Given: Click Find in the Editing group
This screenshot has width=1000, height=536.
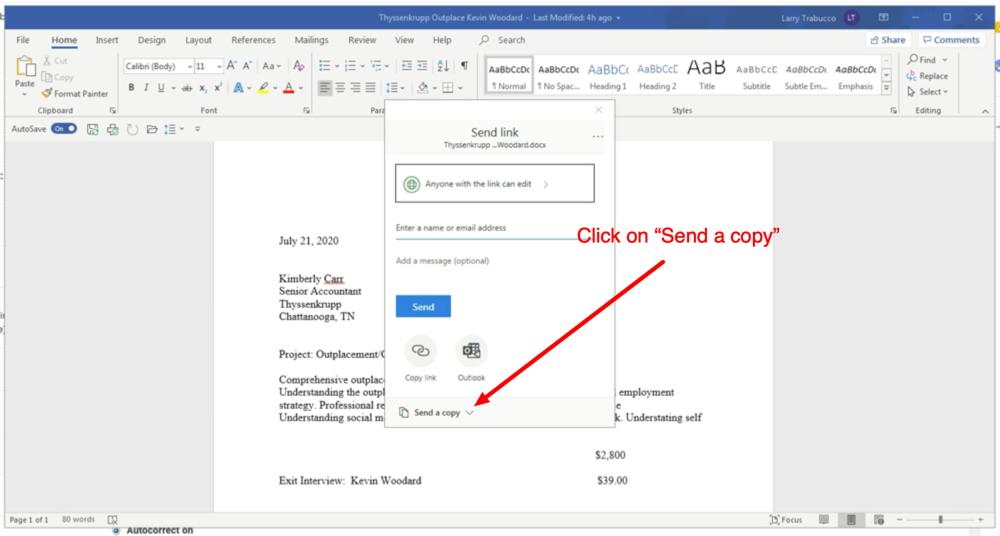Looking at the screenshot, I should pos(927,59).
